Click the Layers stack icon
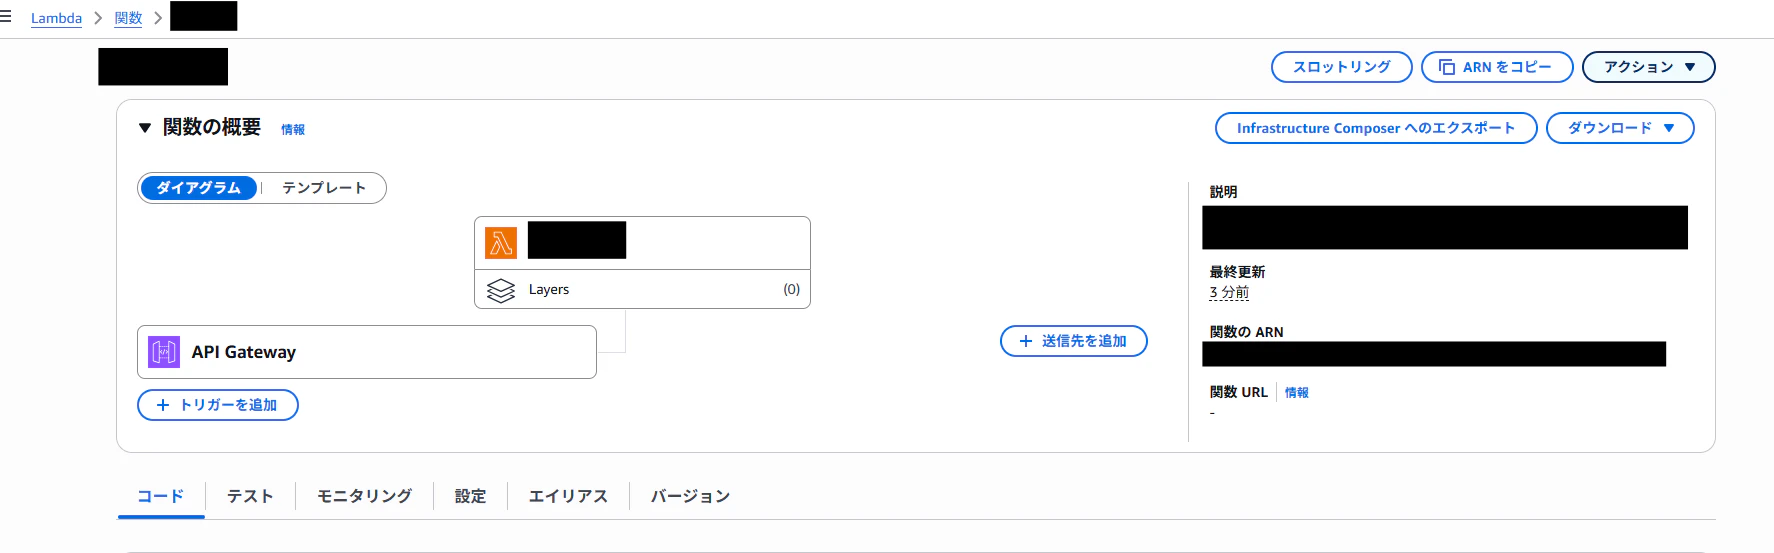Image resolution: width=1774 pixels, height=553 pixels. [x=501, y=290]
